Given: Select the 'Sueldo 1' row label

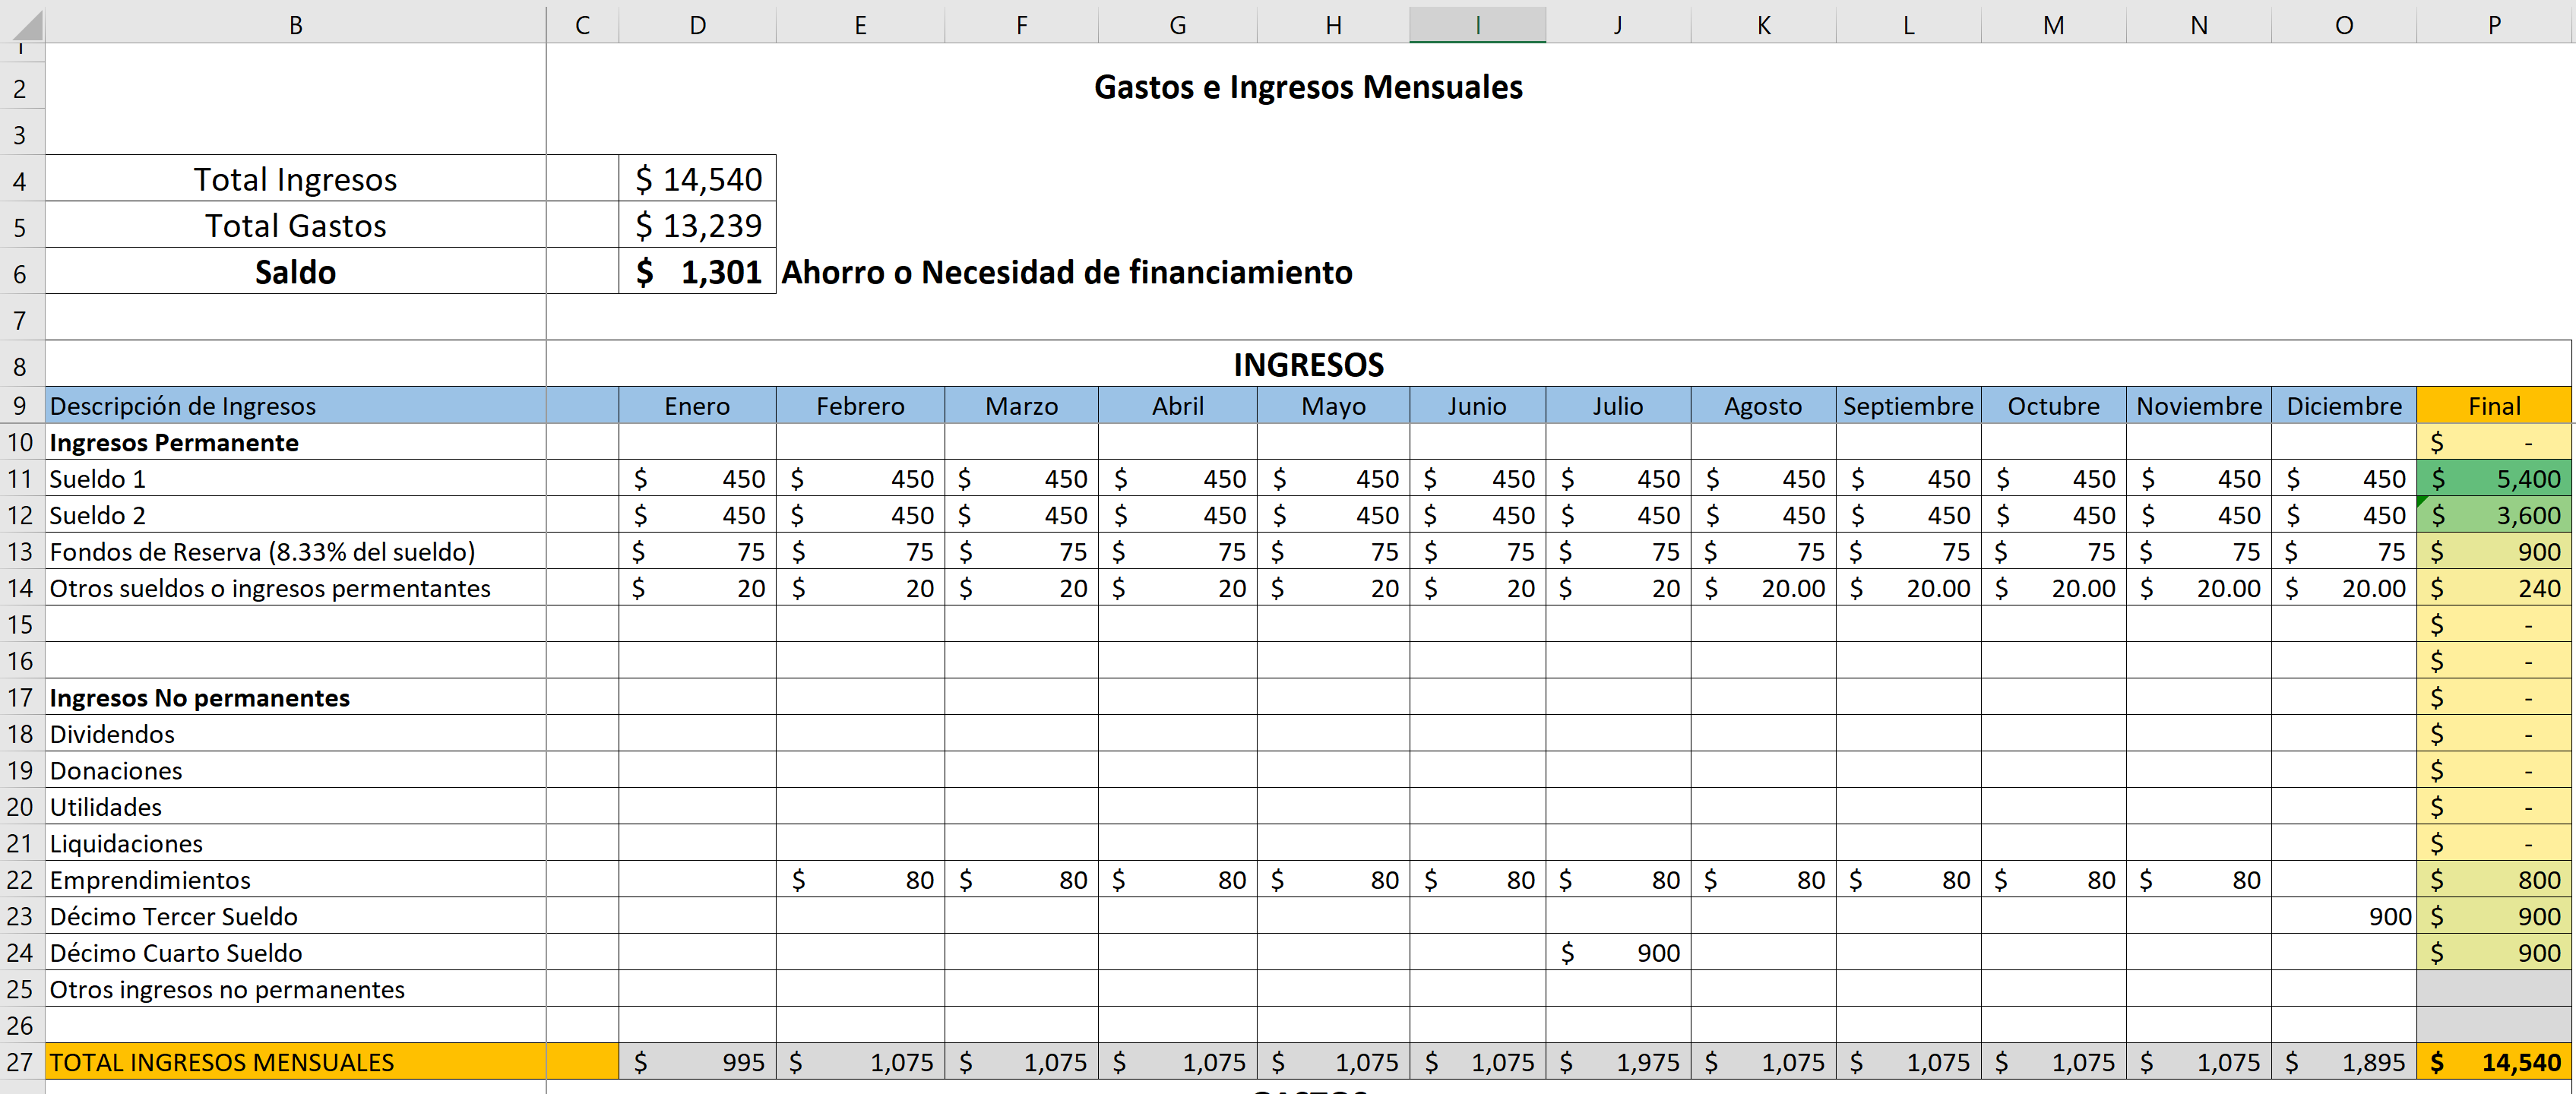Looking at the screenshot, I should point(295,479).
